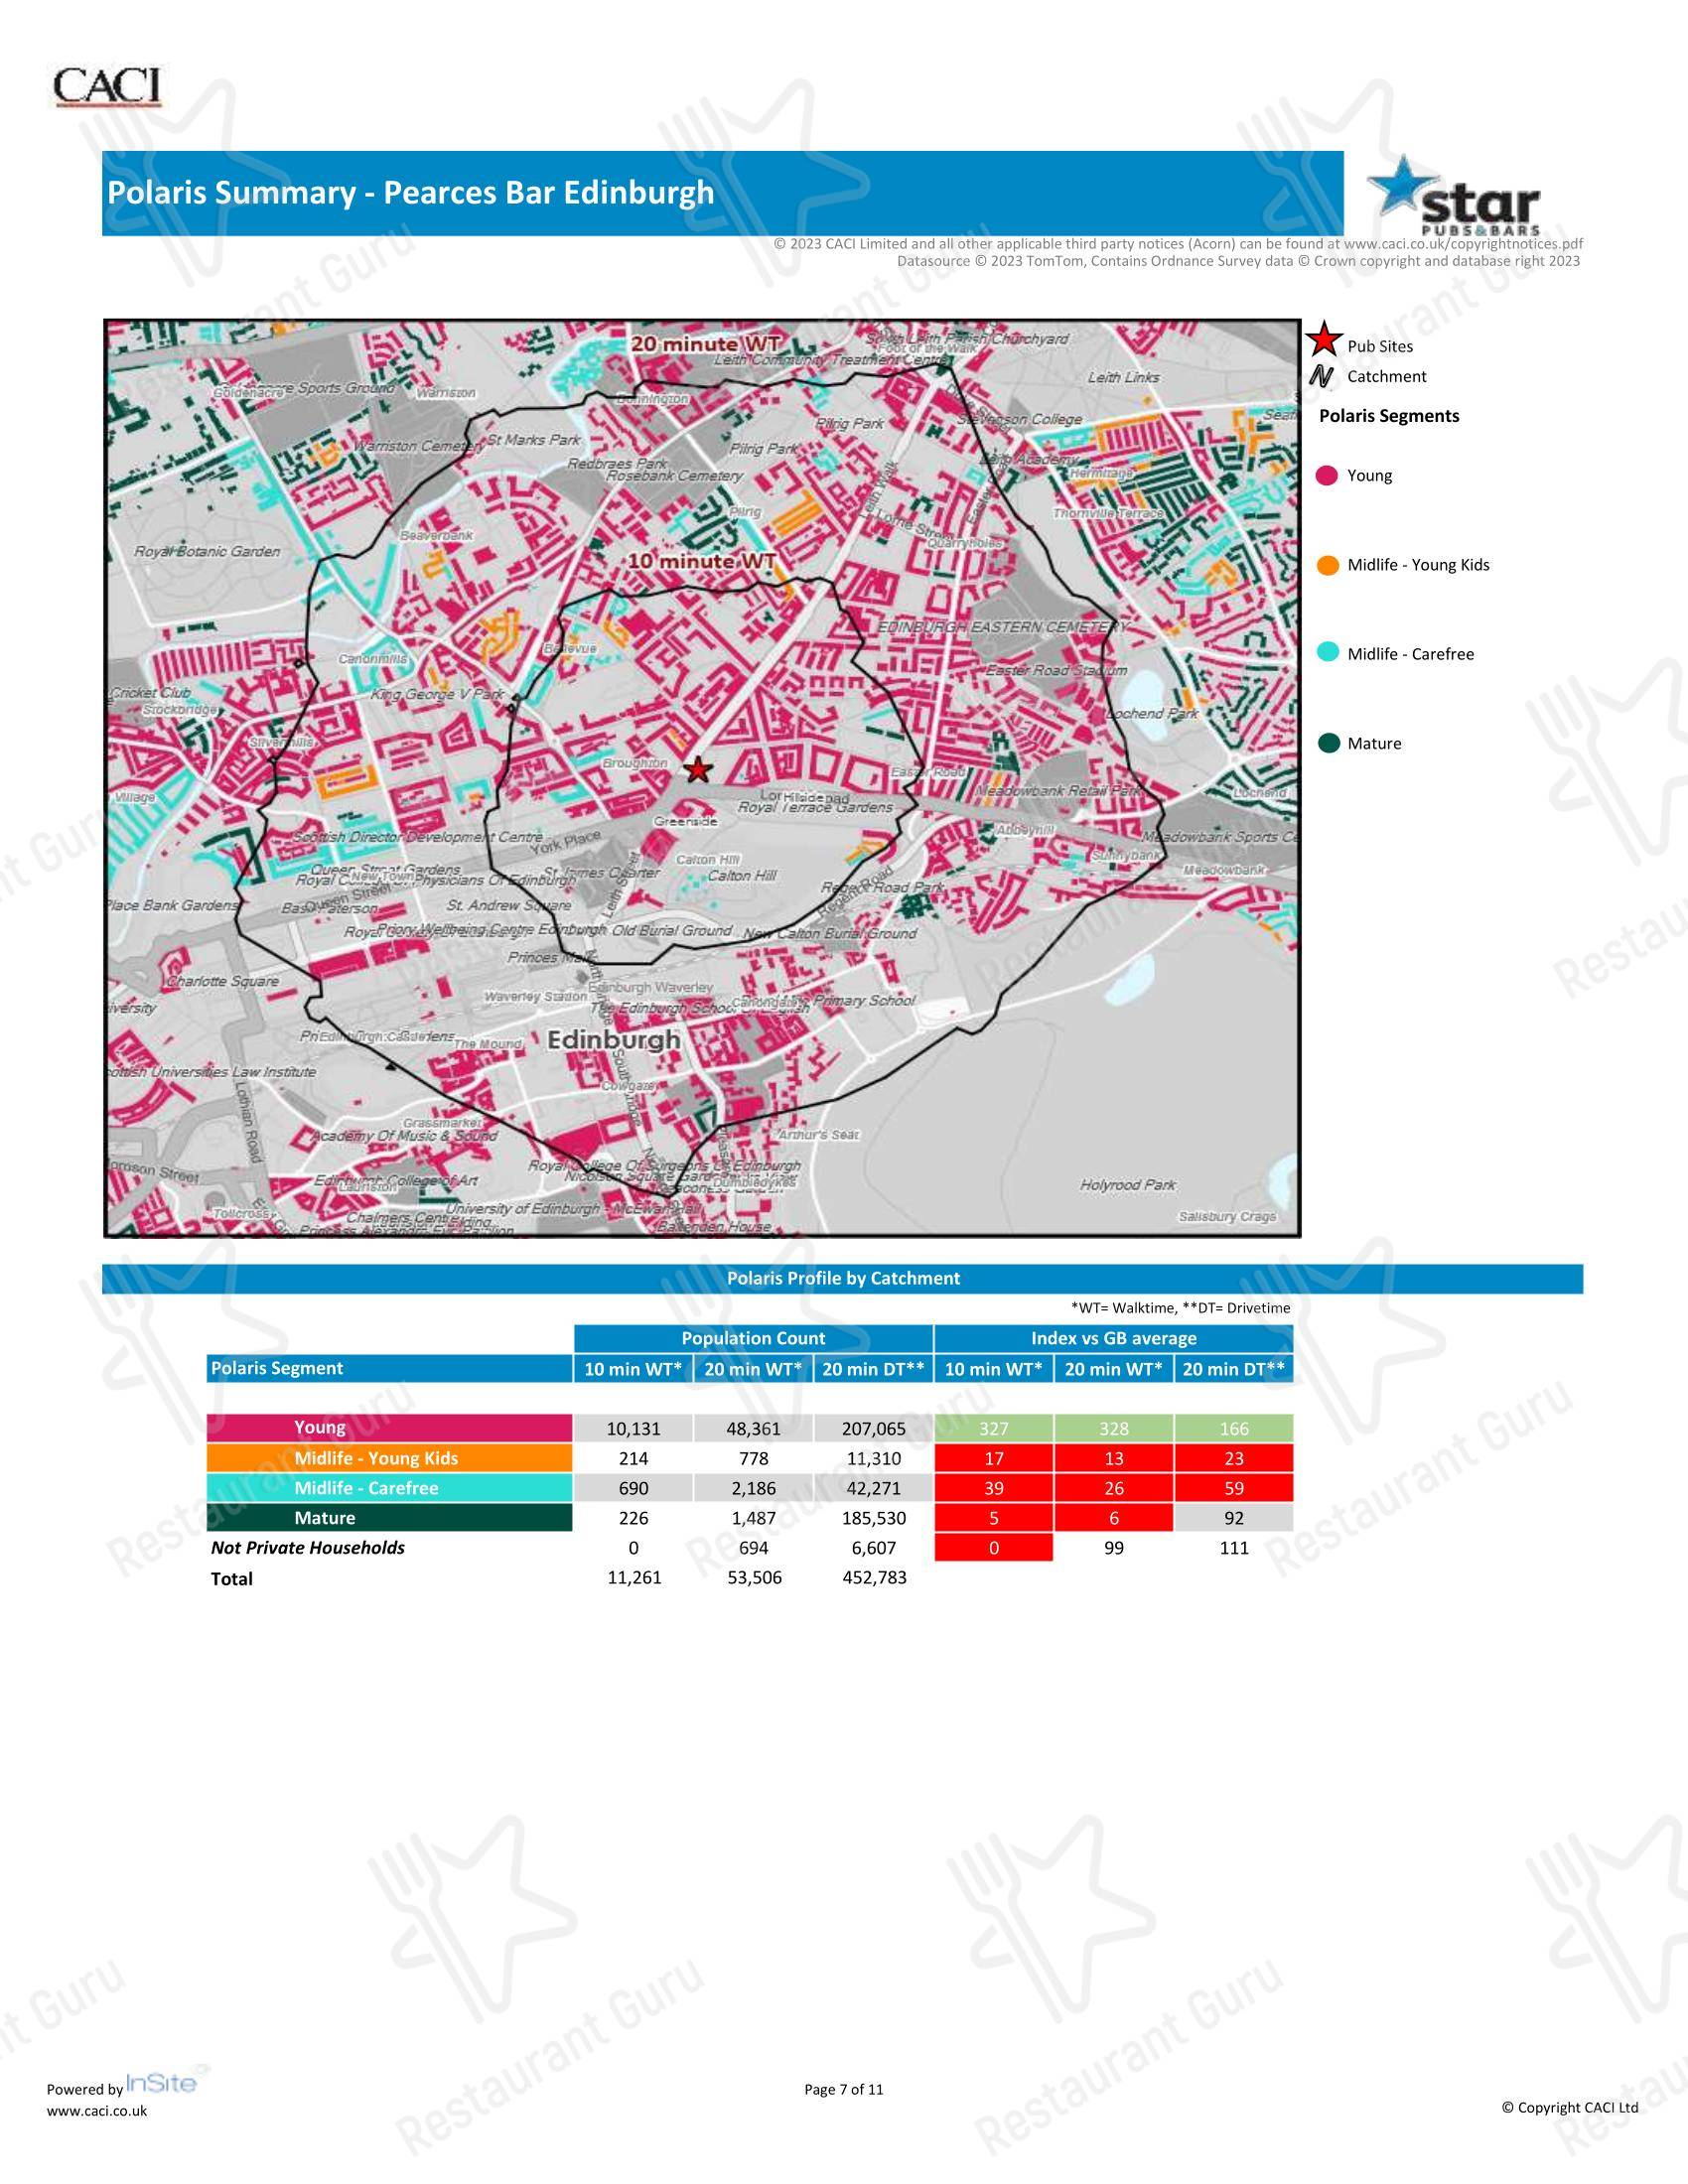Click the Polaris Summary - Pearces Bar Edinburgh title
1688x2184 pixels.
coord(411,192)
